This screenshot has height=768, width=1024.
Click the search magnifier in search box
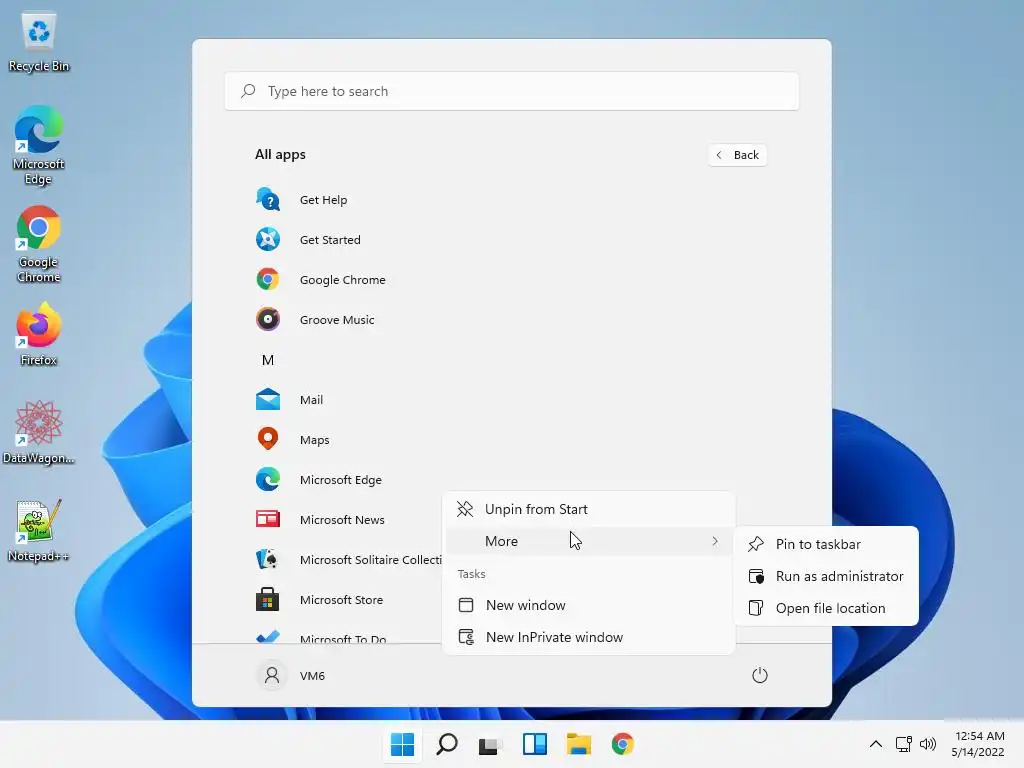[x=248, y=91]
